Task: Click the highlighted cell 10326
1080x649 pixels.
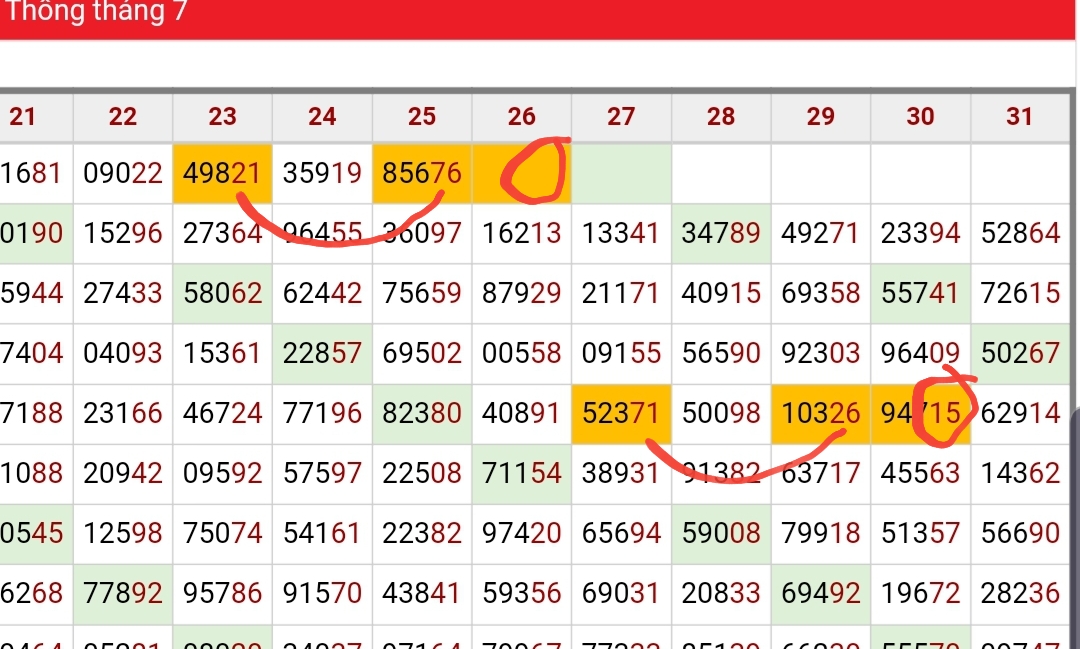Action: [x=821, y=413]
